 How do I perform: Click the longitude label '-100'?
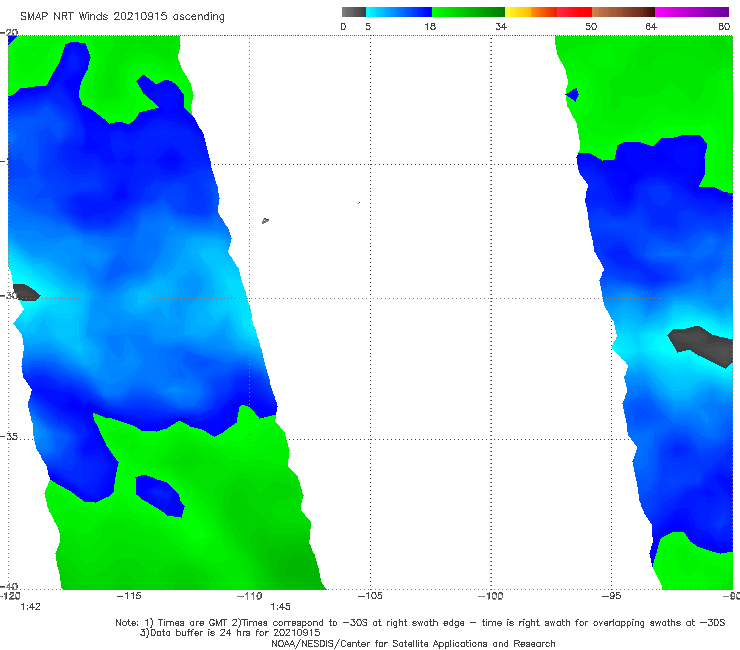coord(491,596)
